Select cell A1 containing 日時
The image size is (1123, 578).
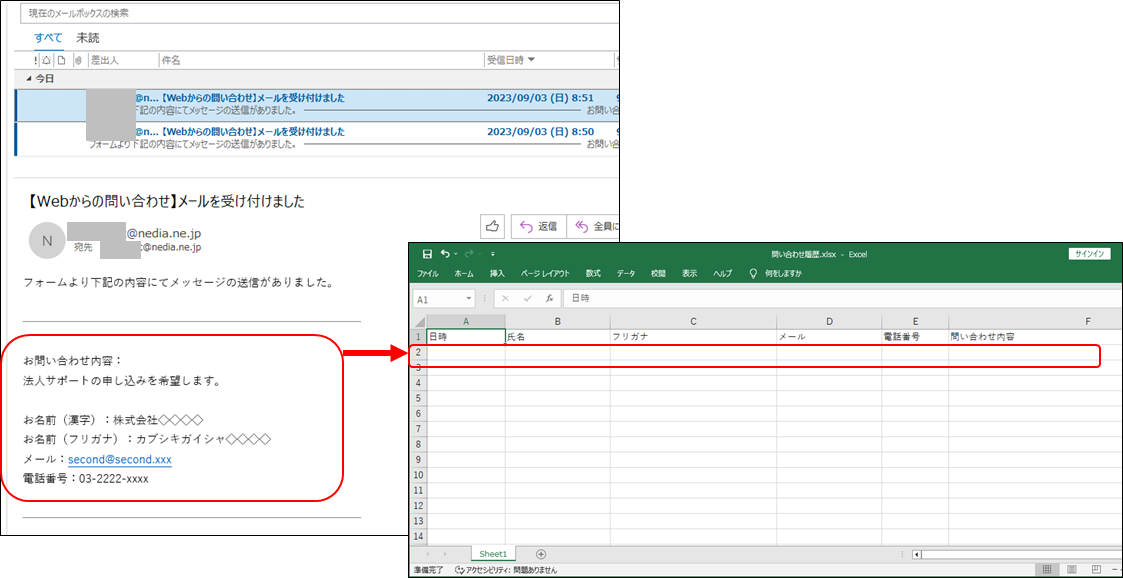[466, 337]
